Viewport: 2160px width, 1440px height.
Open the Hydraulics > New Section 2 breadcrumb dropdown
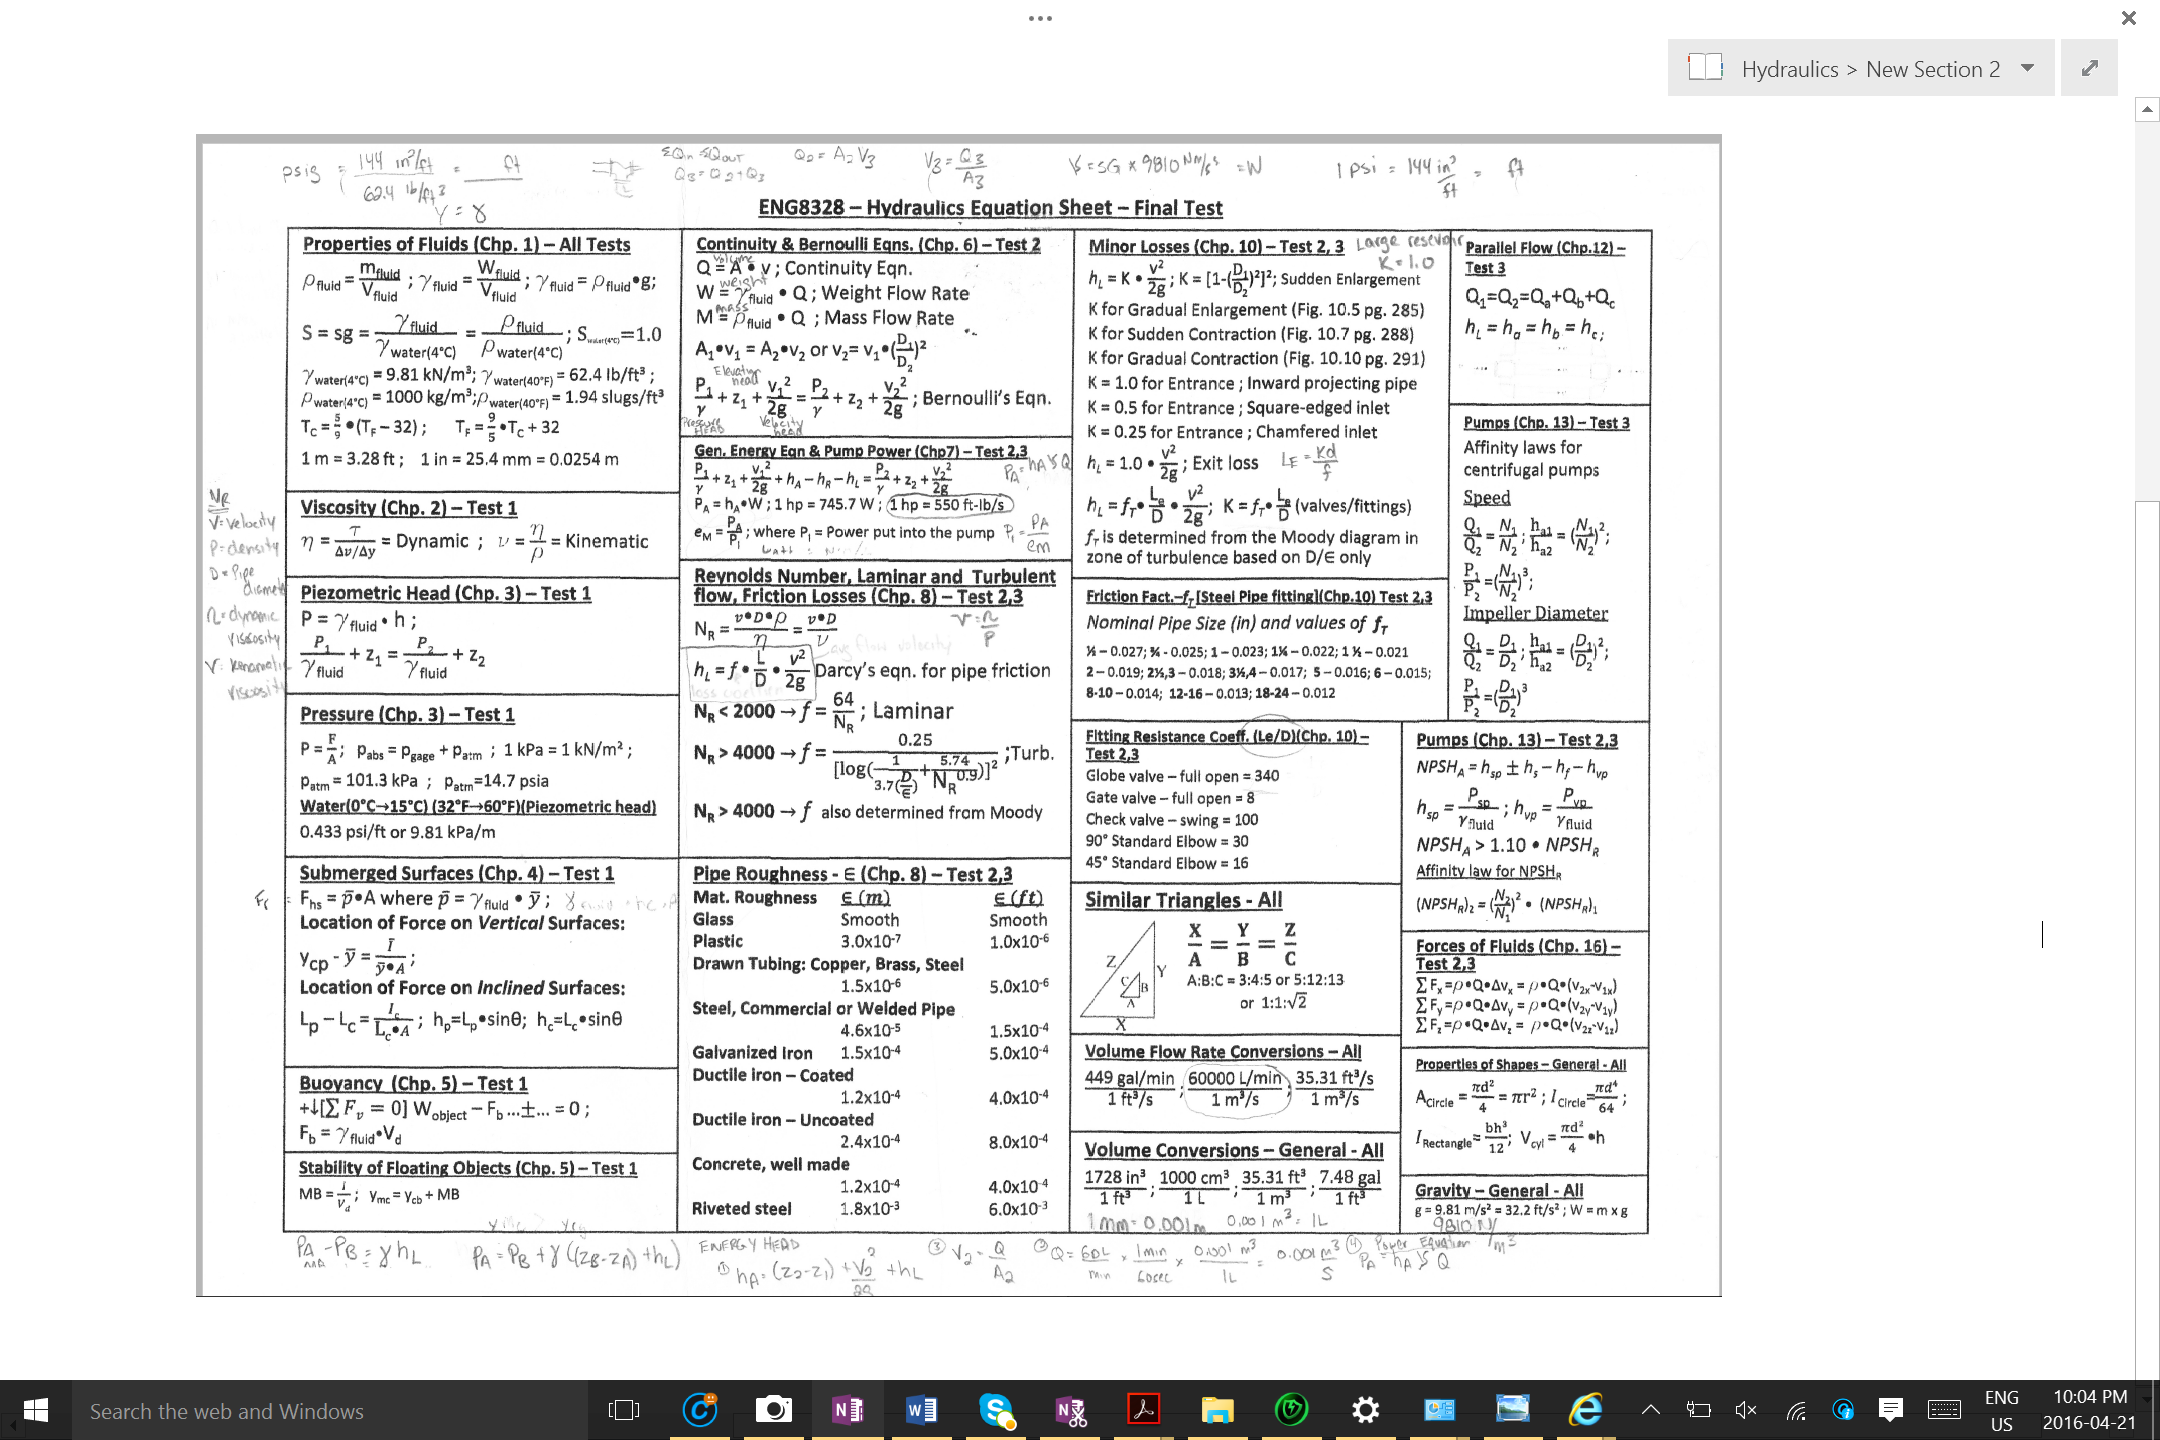coord(2027,68)
